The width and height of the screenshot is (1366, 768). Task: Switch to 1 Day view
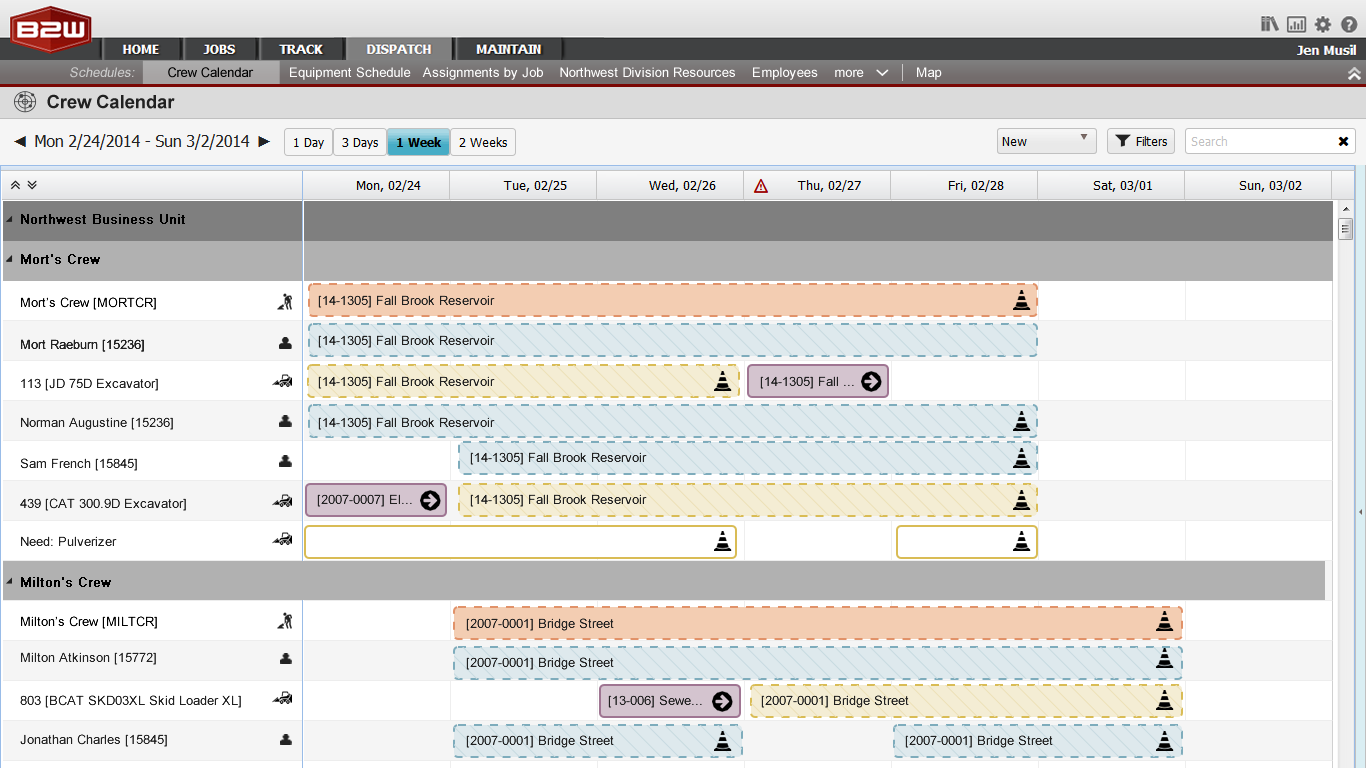pos(308,142)
